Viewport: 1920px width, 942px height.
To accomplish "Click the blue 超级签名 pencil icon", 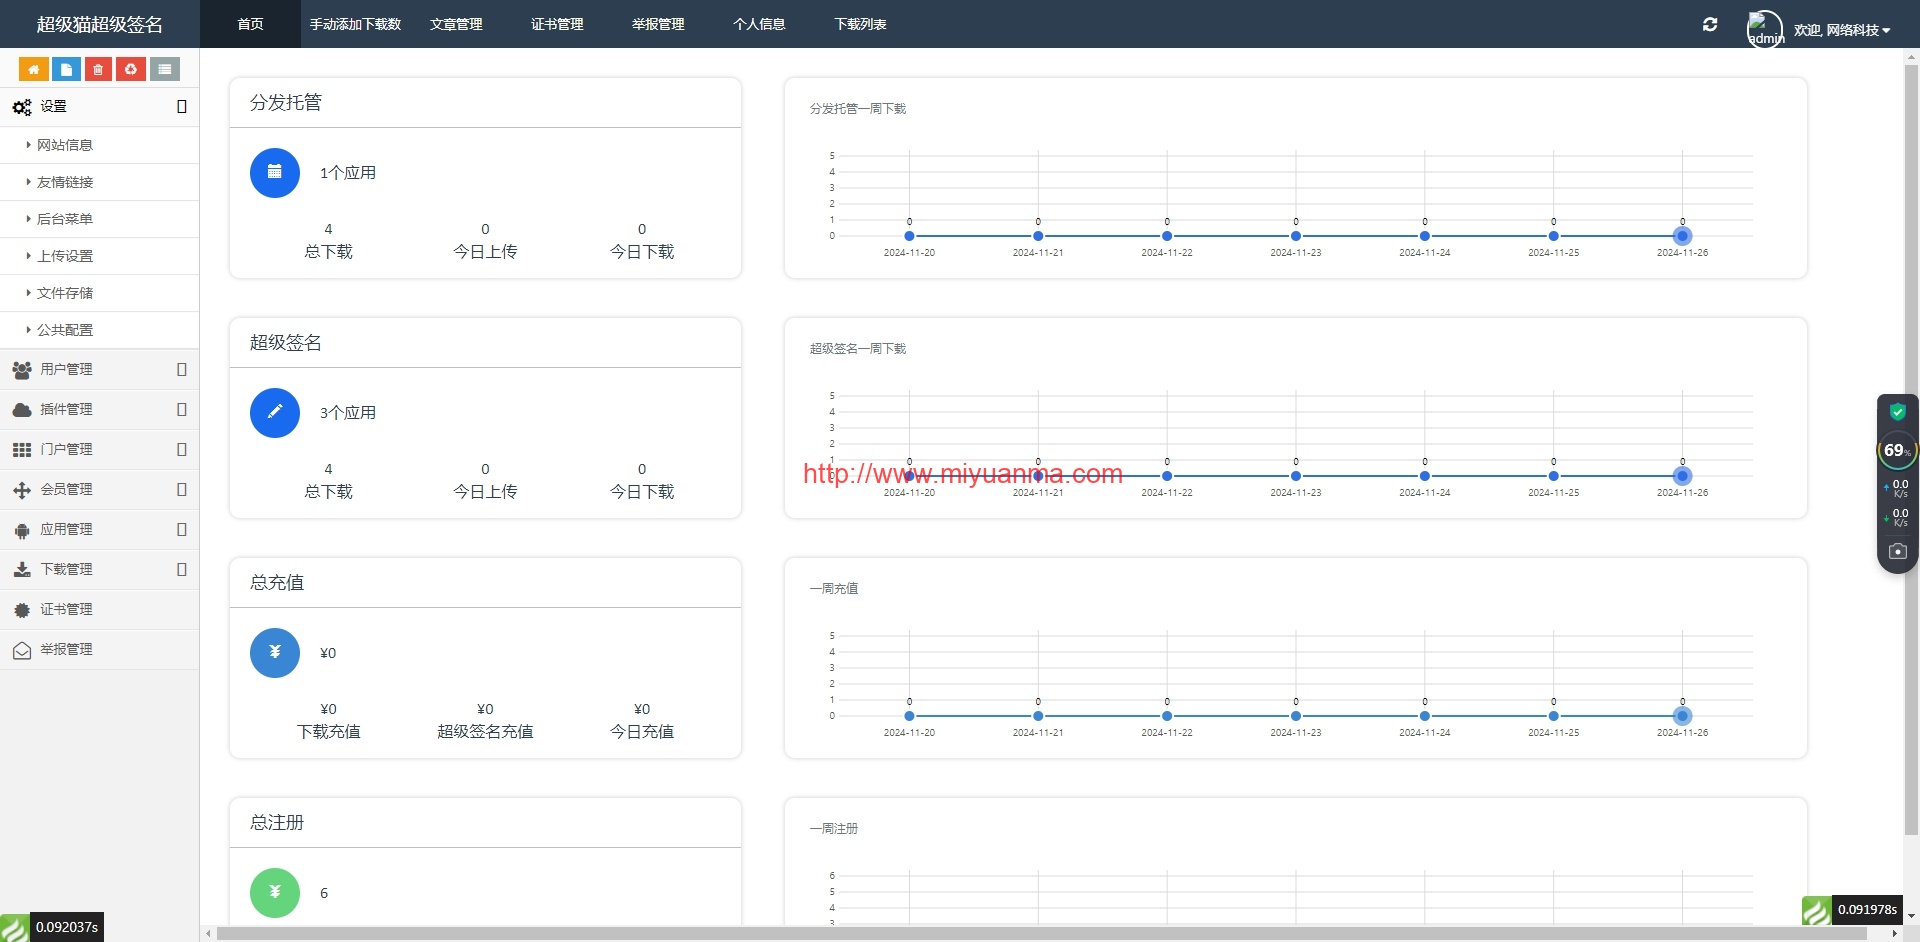I will point(275,413).
